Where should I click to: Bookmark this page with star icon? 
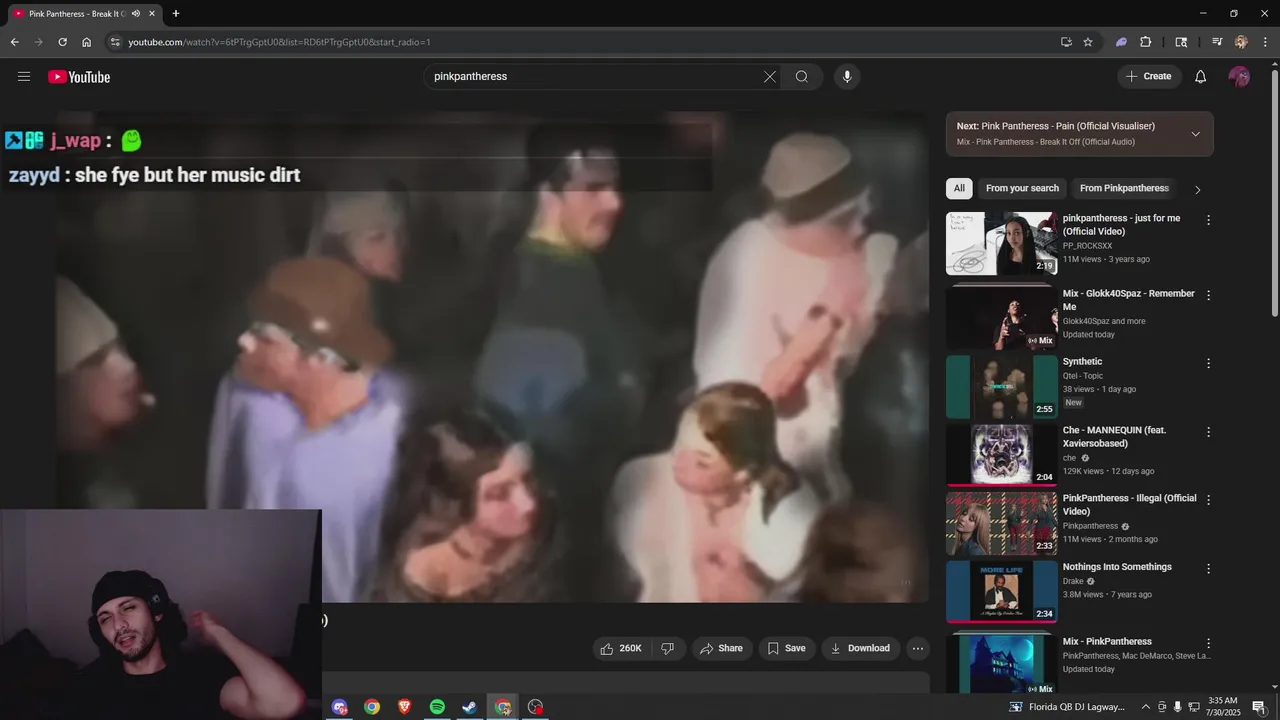pyautogui.click(x=1088, y=42)
